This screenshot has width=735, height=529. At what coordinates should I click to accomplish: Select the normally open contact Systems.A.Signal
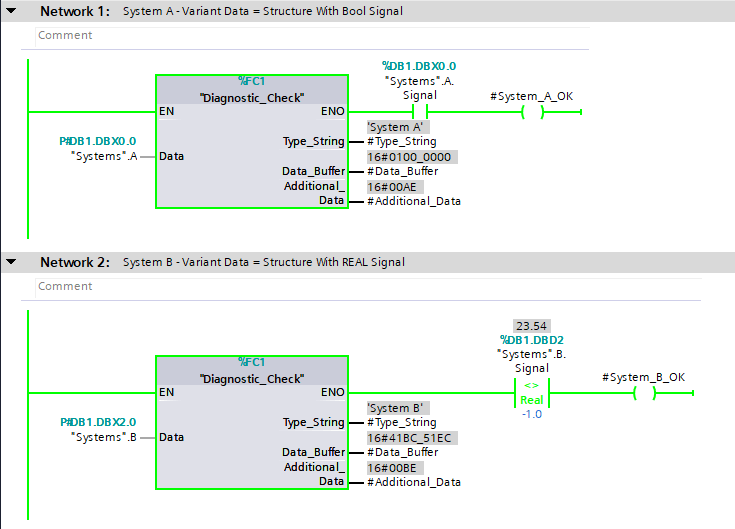tap(419, 112)
